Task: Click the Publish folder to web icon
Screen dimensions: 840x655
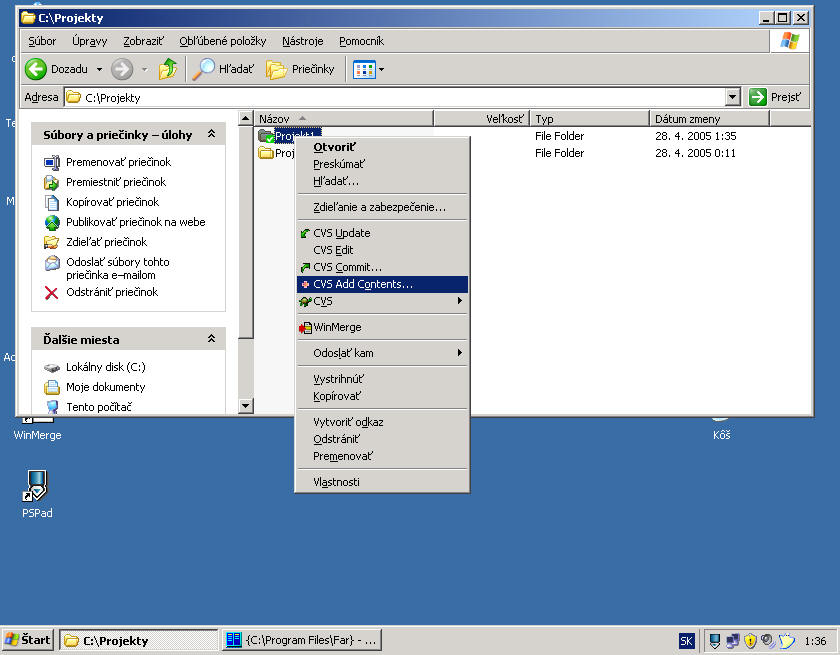Action: (52, 222)
